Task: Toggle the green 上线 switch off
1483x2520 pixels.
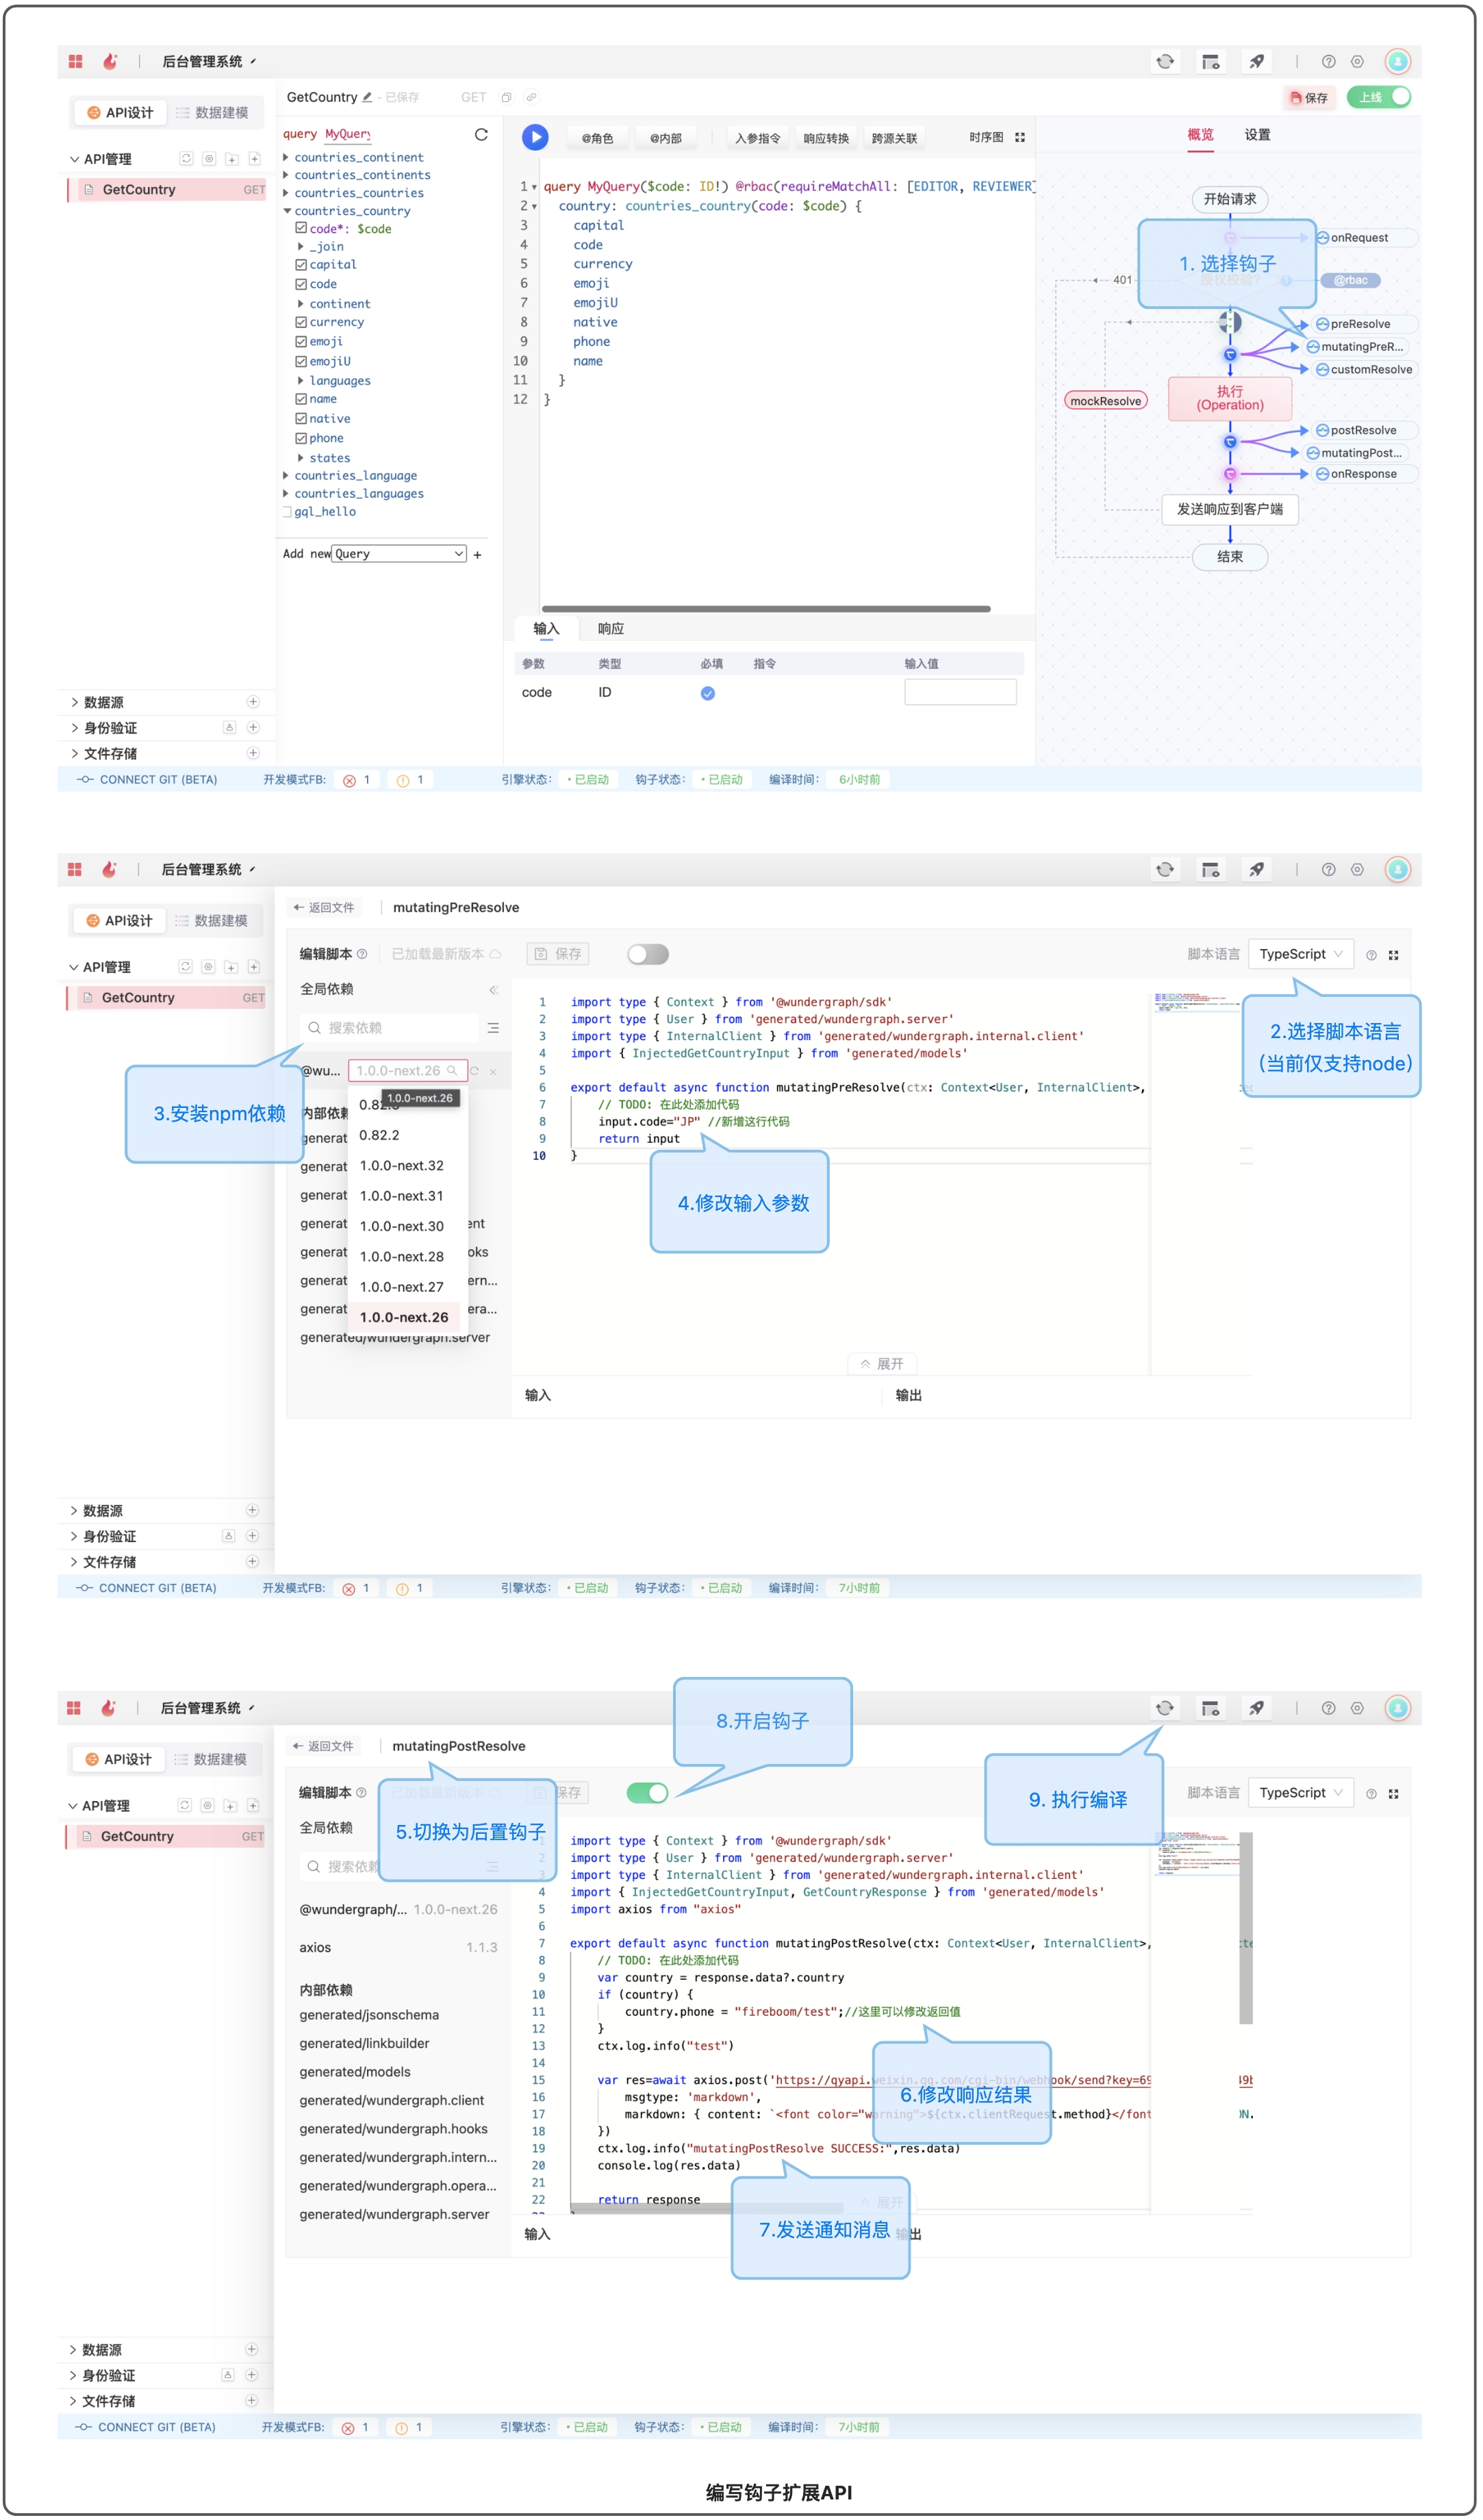Action: (x=1379, y=97)
